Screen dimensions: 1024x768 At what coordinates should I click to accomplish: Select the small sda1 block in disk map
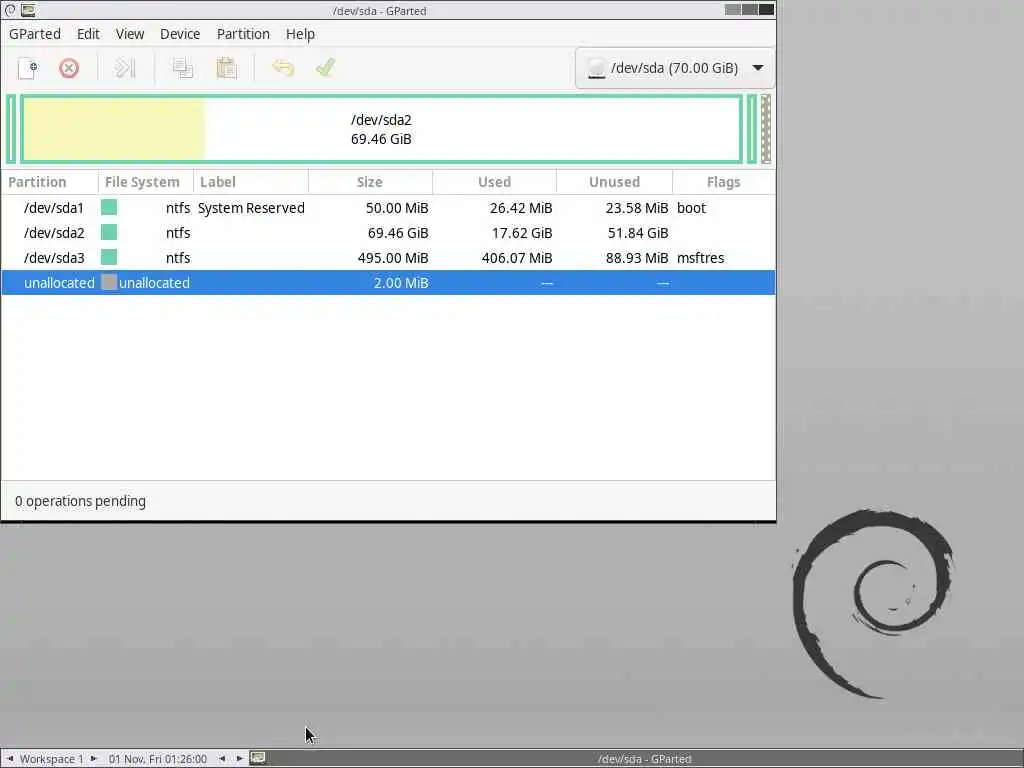pyautogui.click(x=11, y=129)
